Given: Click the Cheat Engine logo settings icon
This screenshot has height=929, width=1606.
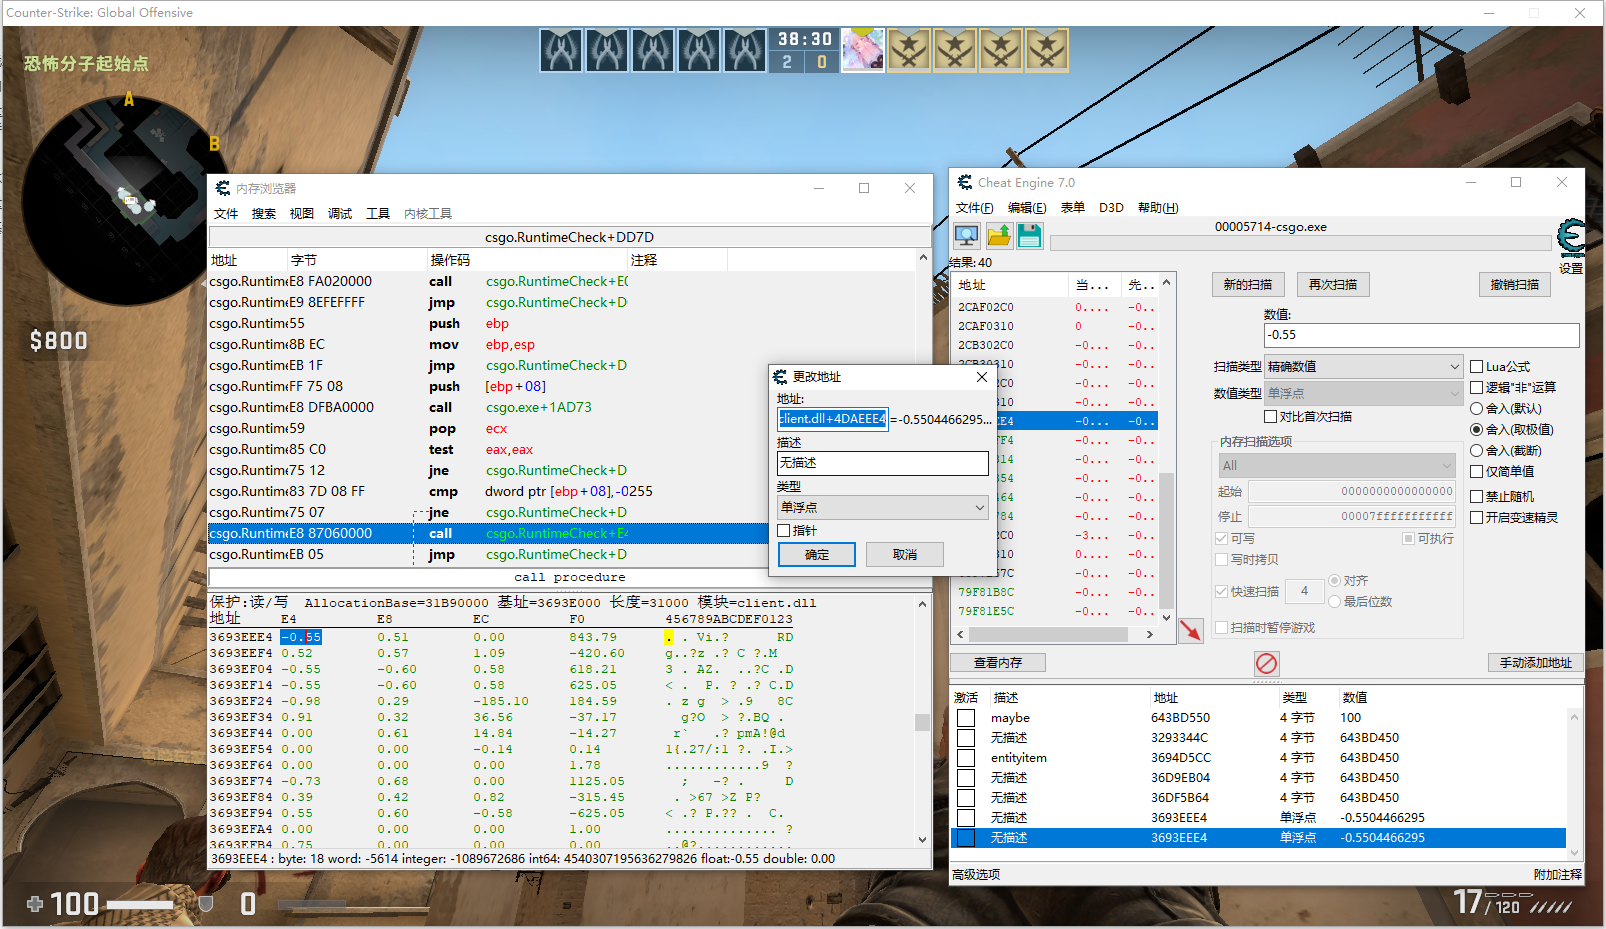Looking at the screenshot, I should (x=1571, y=238).
